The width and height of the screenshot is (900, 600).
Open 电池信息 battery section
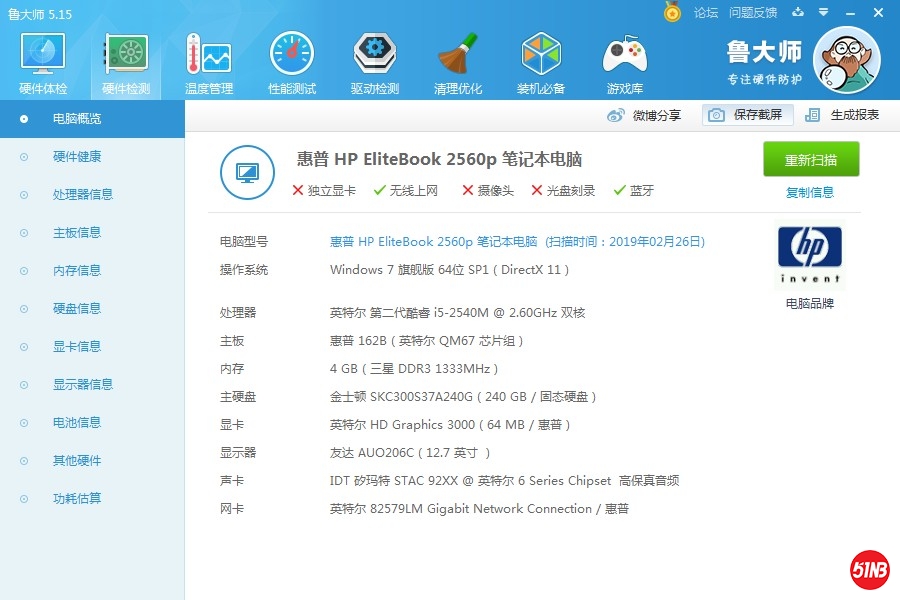coord(77,423)
